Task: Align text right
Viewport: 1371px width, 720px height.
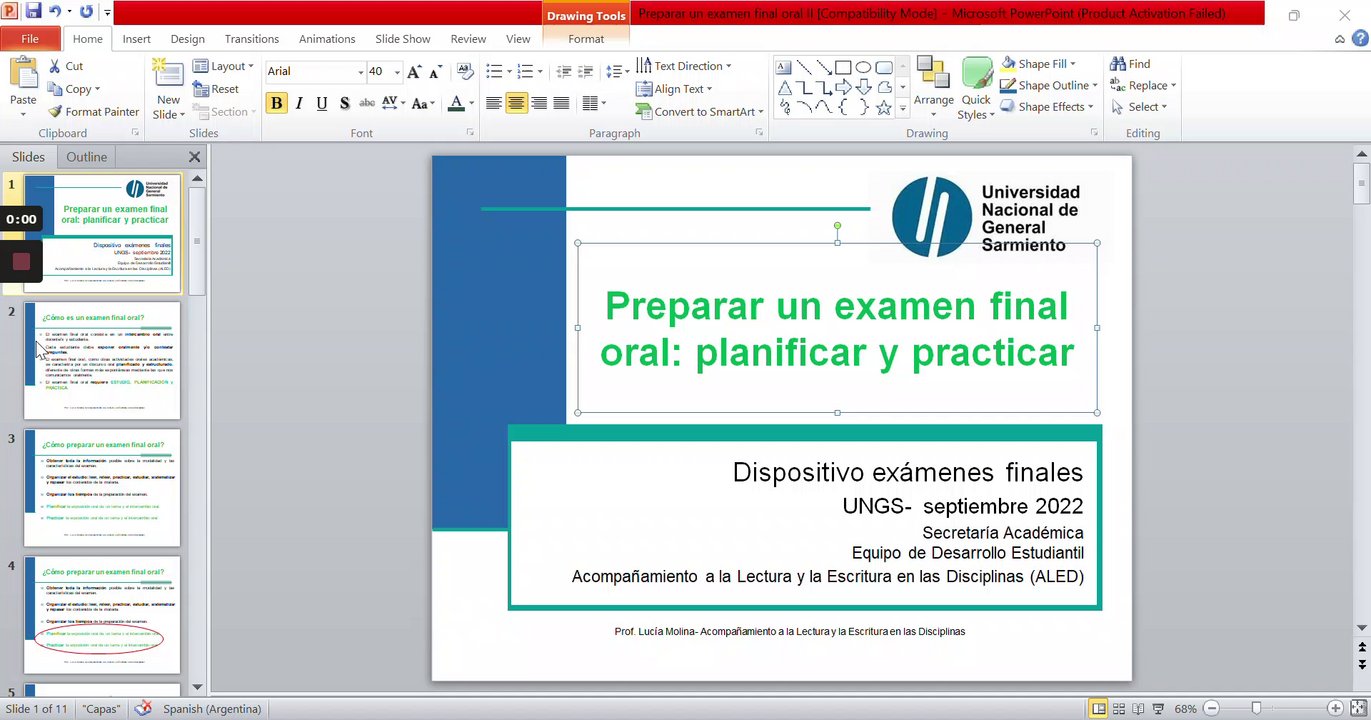Action: [x=539, y=103]
